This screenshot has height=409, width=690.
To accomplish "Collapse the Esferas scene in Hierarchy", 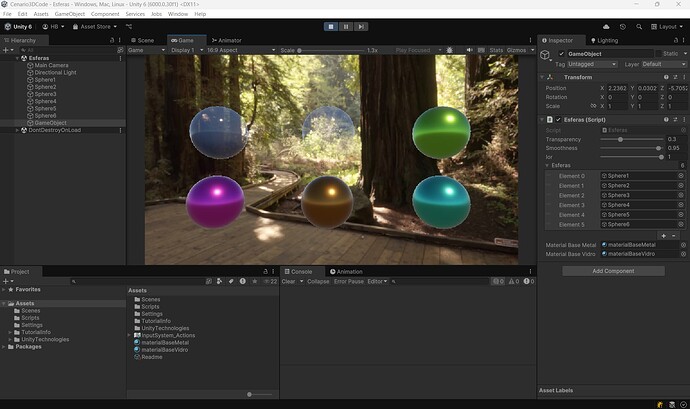I will tap(17, 58).
